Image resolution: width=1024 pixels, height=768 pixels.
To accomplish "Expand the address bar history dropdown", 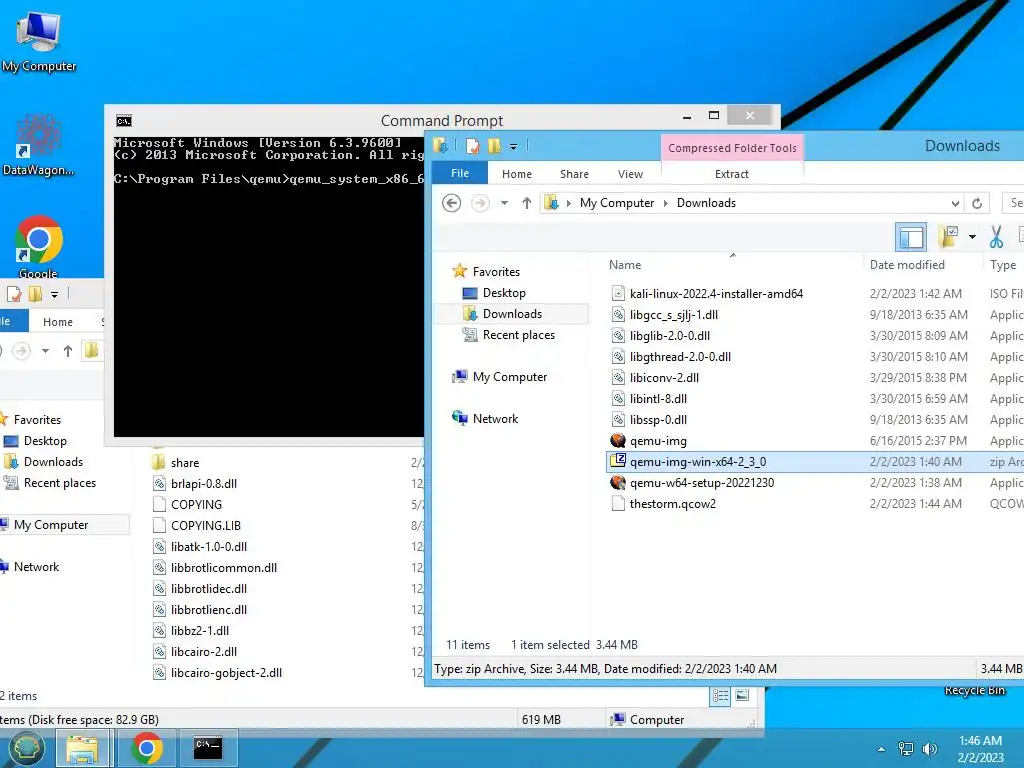I will (955, 203).
